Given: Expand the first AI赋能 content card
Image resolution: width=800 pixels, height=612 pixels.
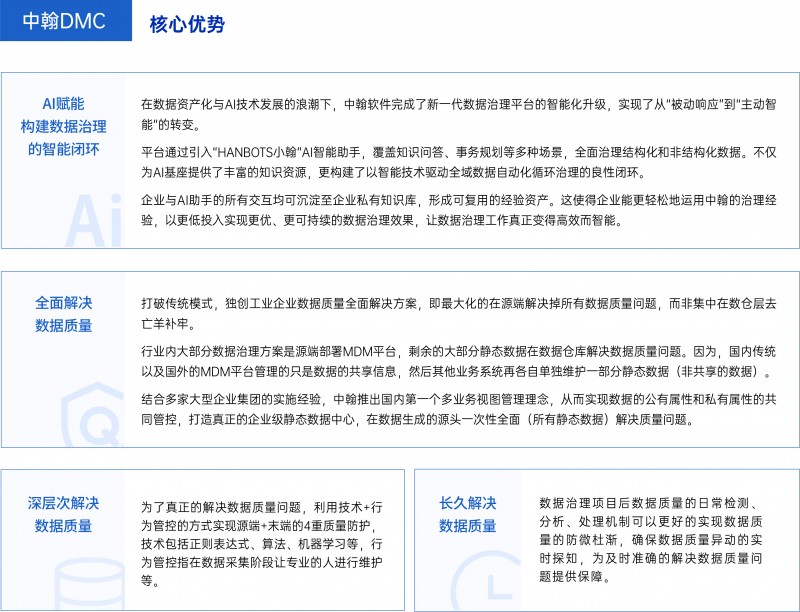Looking at the screenshot, I should 400,165.
